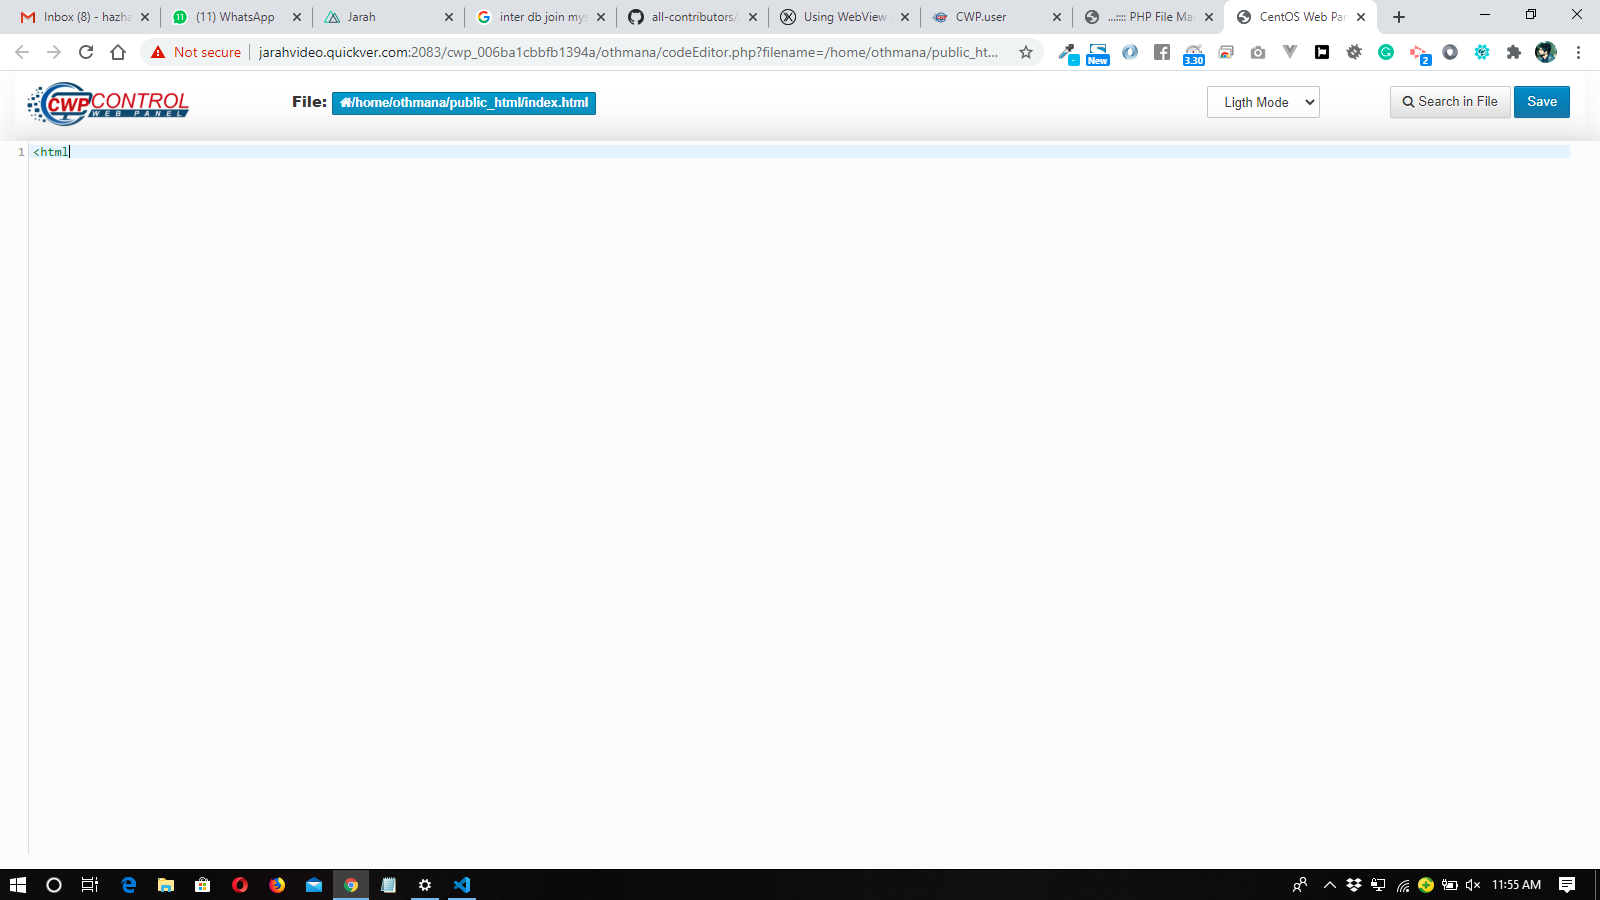Bookmark this page with star icon
This screenshot has width=1600, height=900.
tap(1026, 52)
